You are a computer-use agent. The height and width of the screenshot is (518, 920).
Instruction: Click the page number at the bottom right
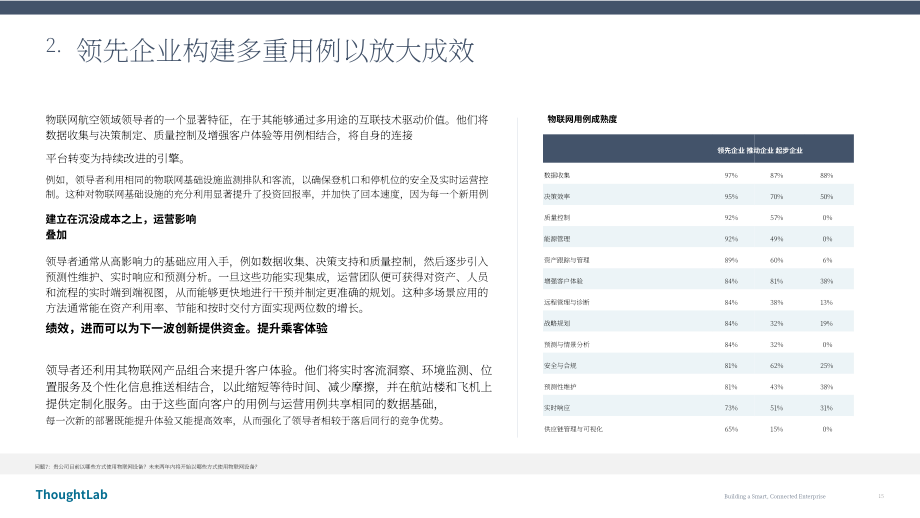[881, 496]
